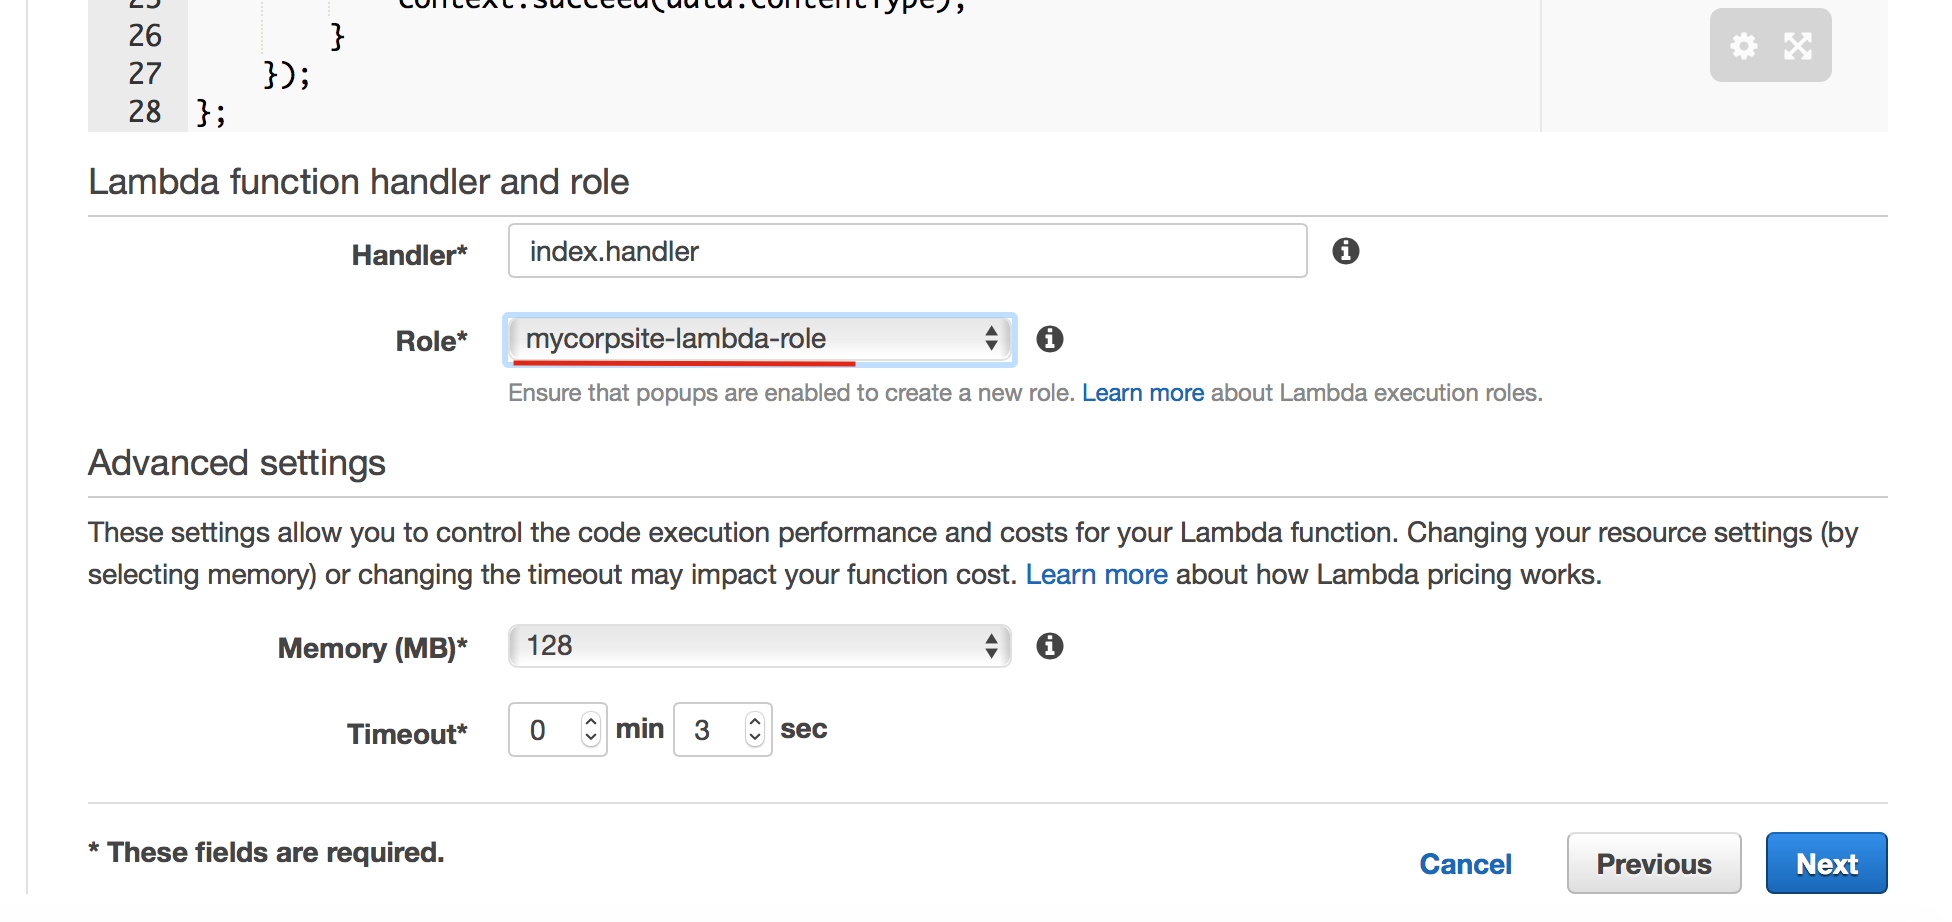Image resolution: width=1952 pixels, height=922 pixels.
Task: Click into the Timeout seconds field
Action: pos(708,730)
